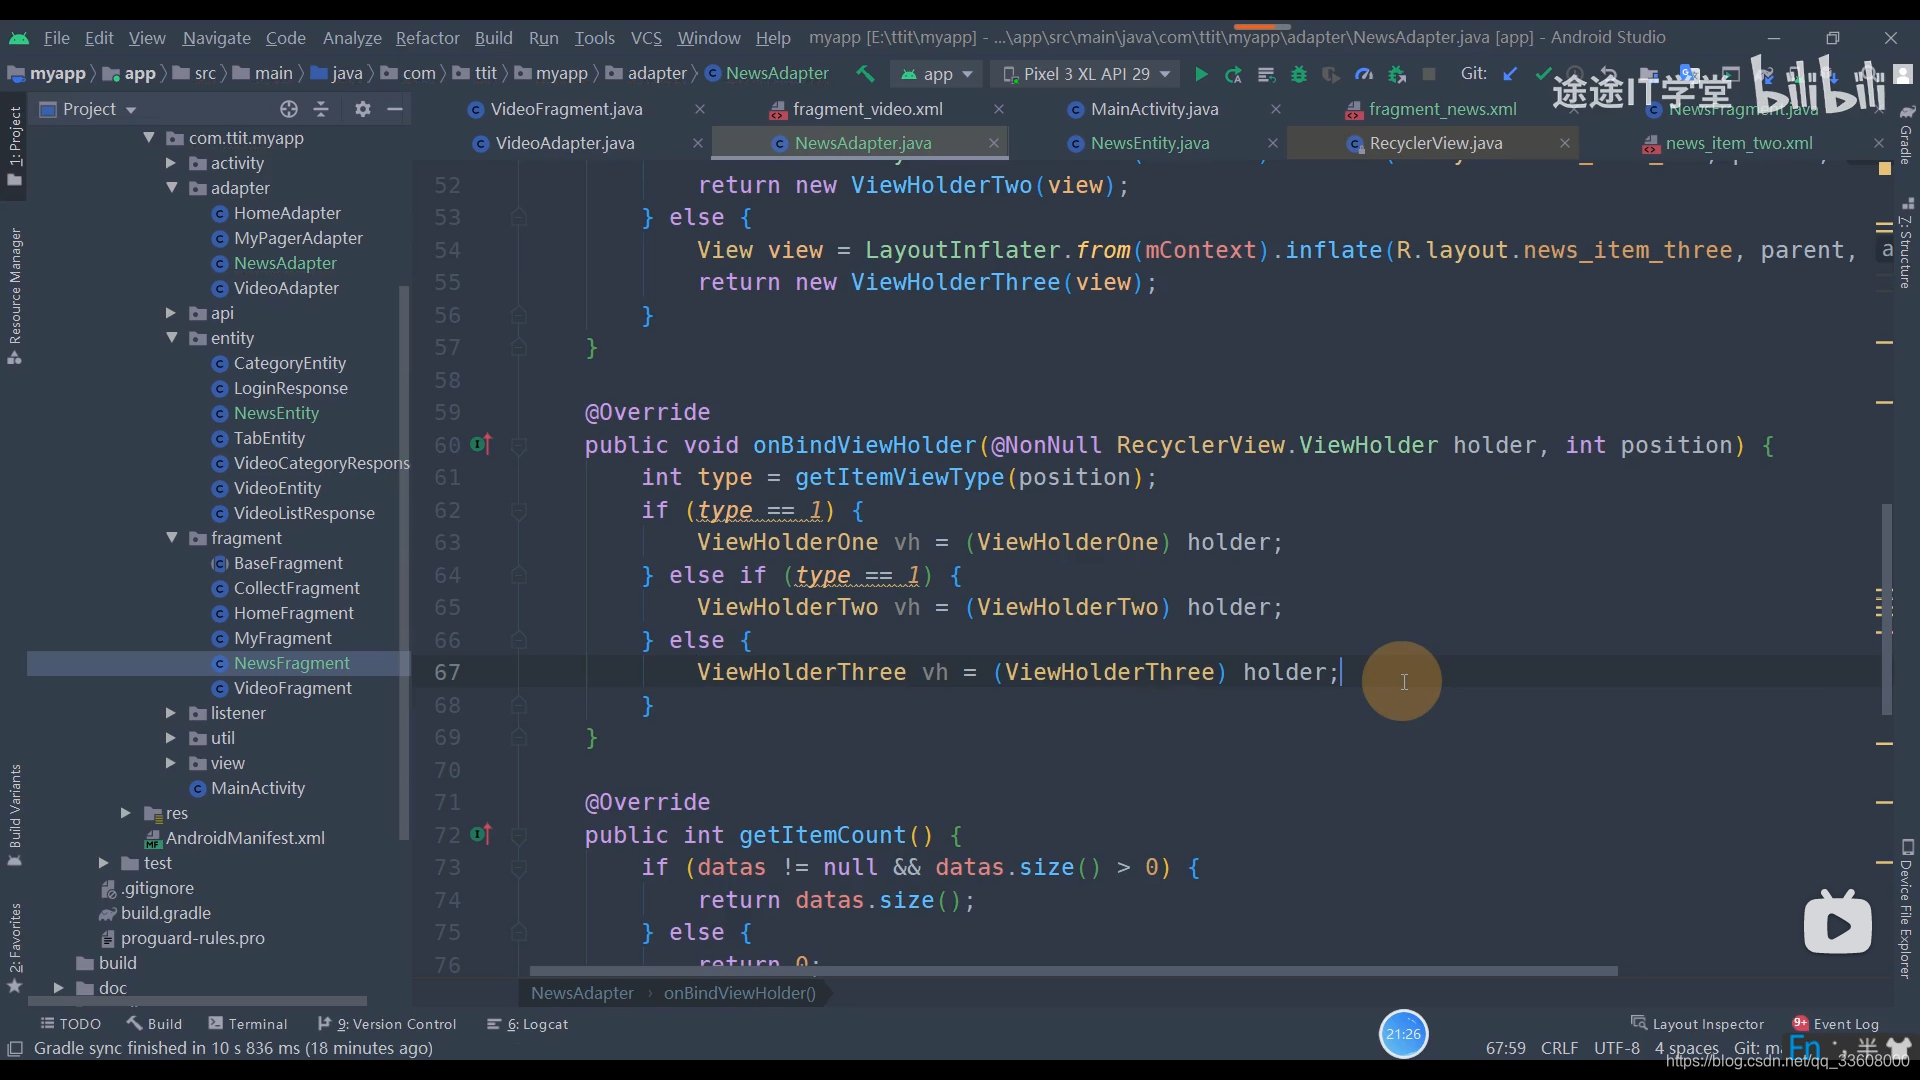Click the onBindViewHolder() editor breadcrumb
Viewport: 1920px width, 1080px height.
pyautogui.click(x=739, y=993)
